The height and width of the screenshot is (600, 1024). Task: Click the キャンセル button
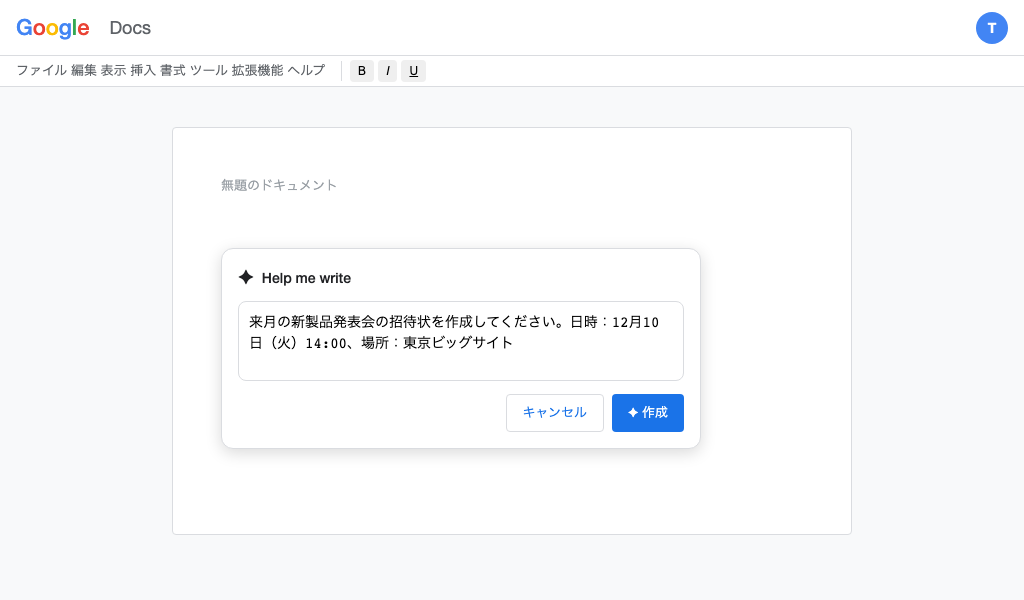pos(555,412)
